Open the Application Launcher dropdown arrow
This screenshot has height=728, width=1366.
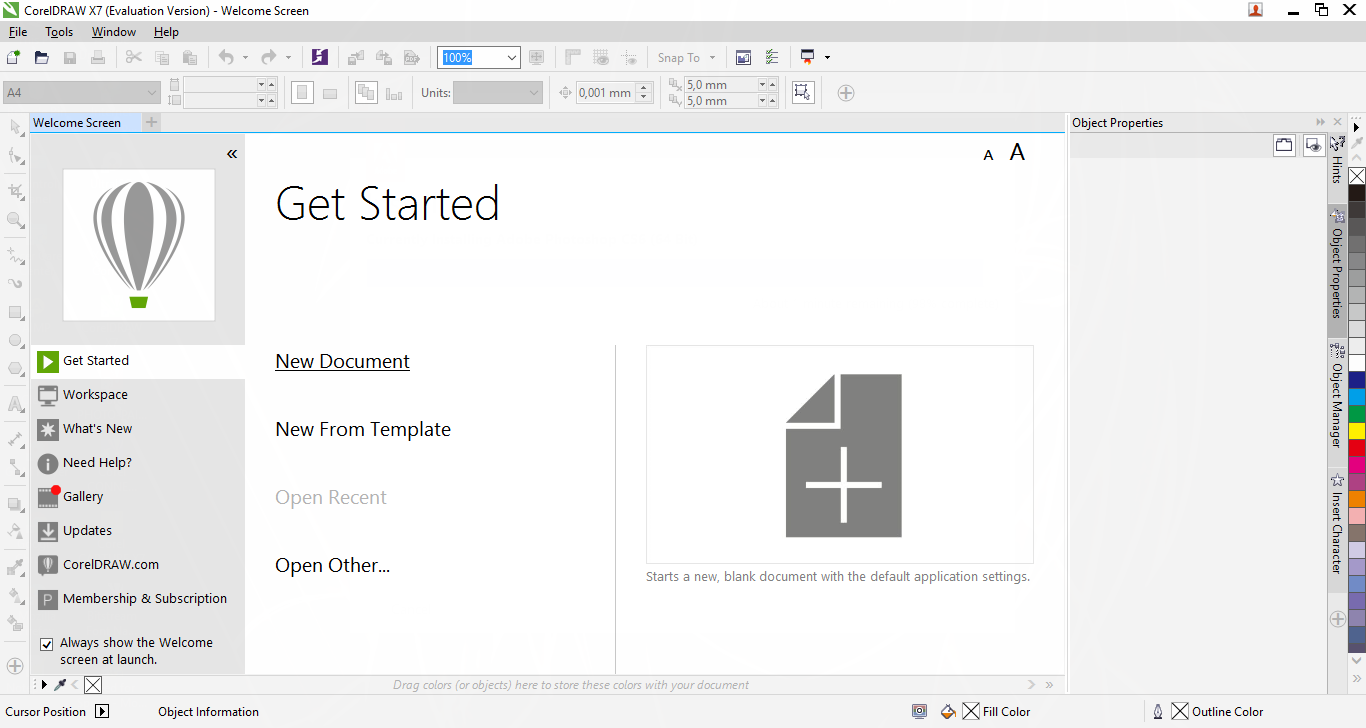[x=827, y=57]
